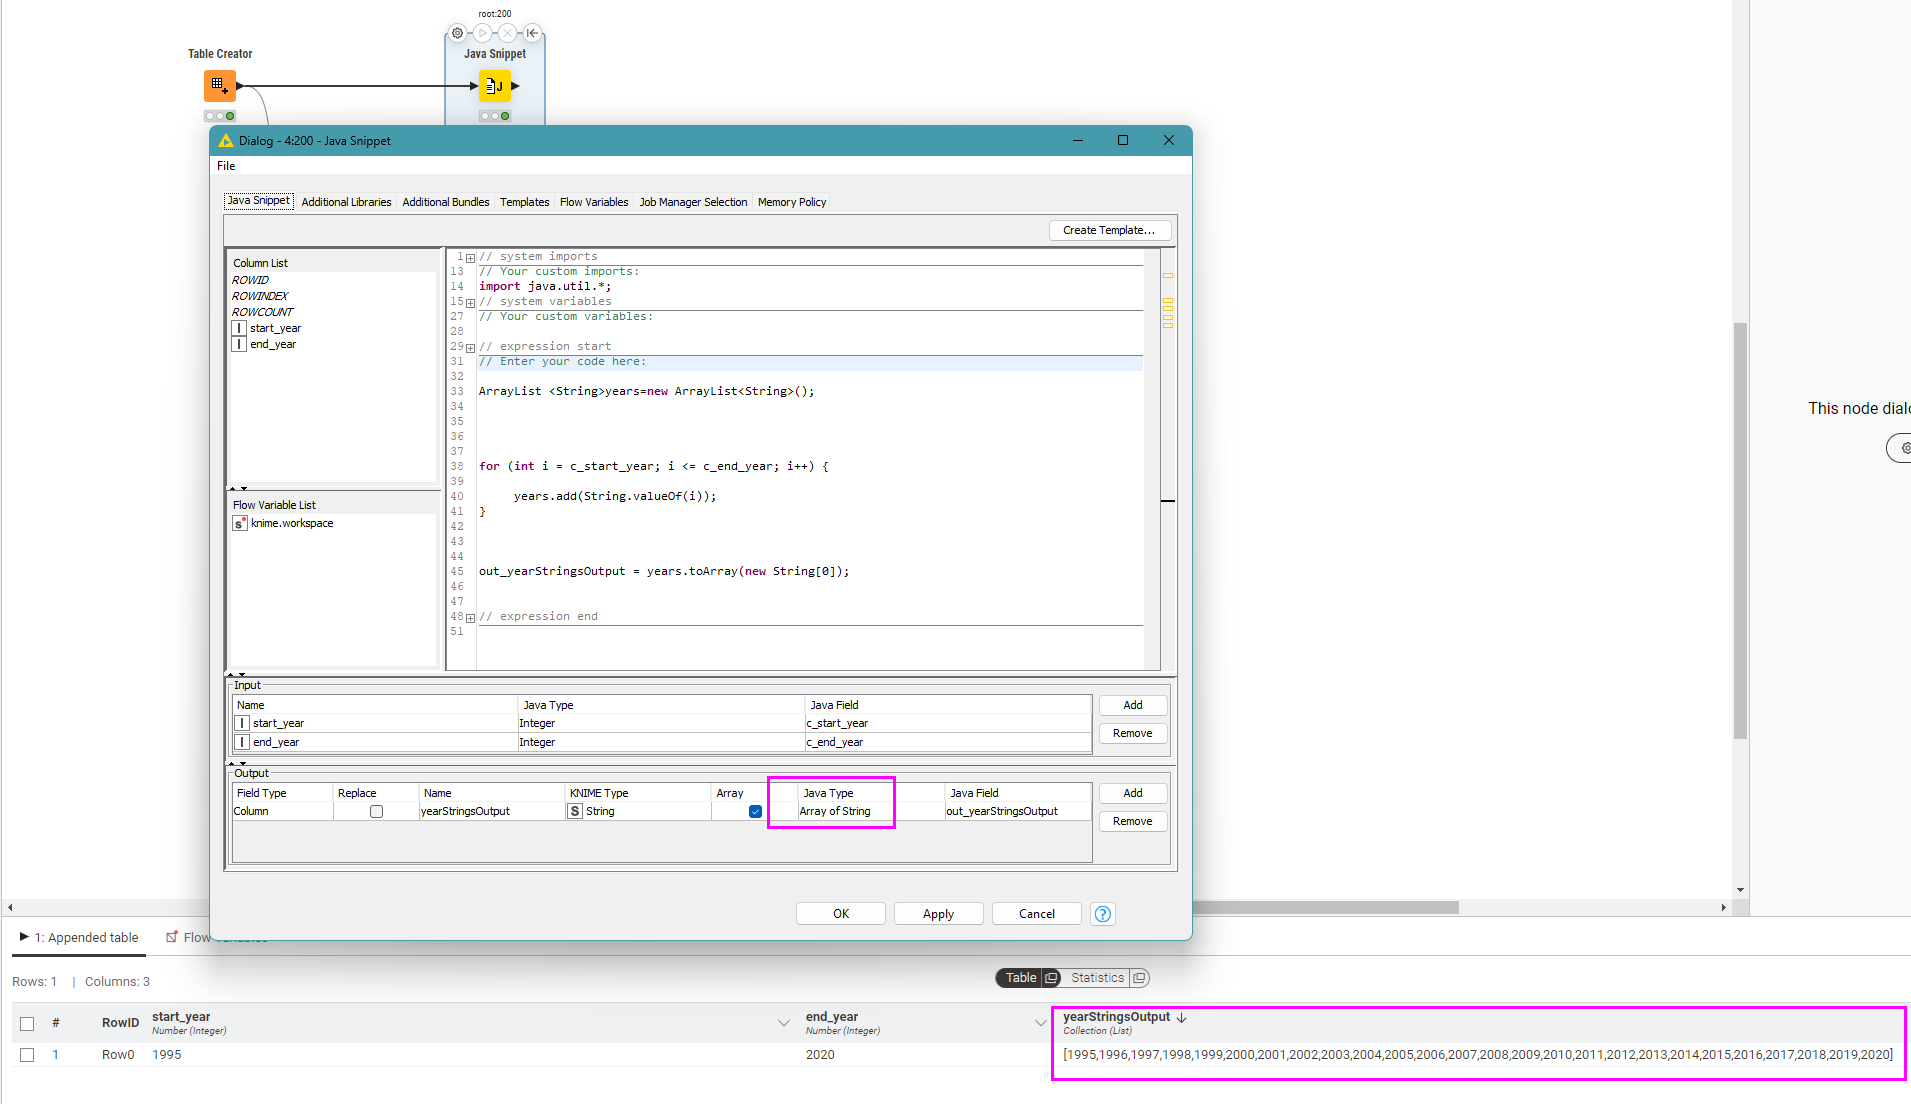Open start_year column header dropdown chevron
1911x1104 pixels.
pyautogui.click(x=784, y=1023)
